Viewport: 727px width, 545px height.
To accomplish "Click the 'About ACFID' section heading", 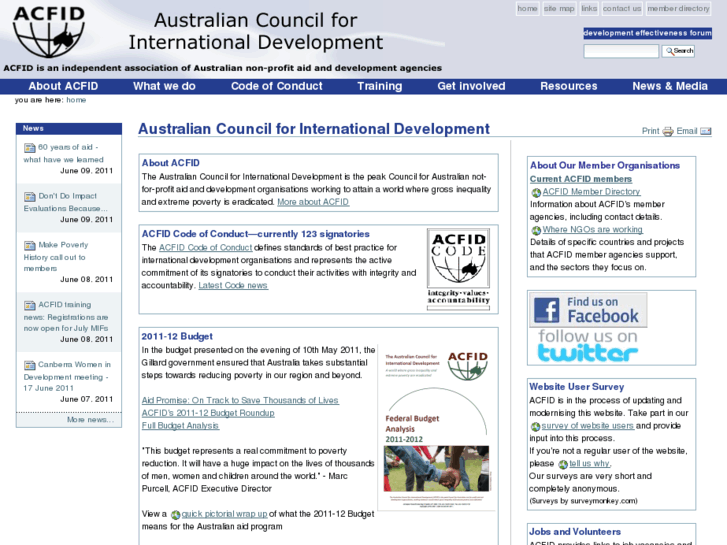I will tap(171, 163).
